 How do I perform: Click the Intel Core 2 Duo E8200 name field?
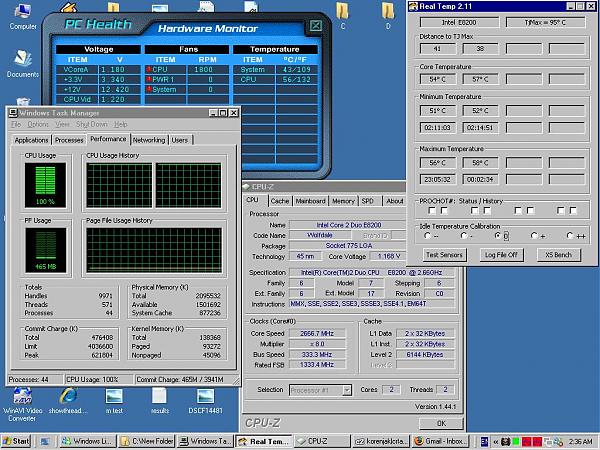click(348, 225)
